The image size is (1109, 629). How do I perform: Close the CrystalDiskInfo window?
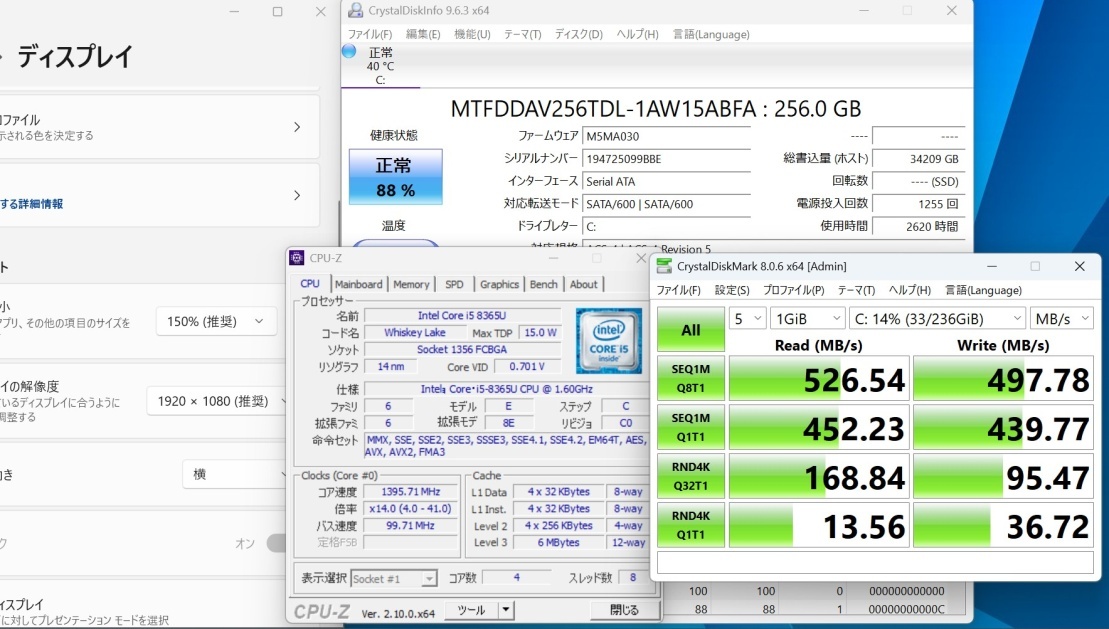(x=951, y=11)
